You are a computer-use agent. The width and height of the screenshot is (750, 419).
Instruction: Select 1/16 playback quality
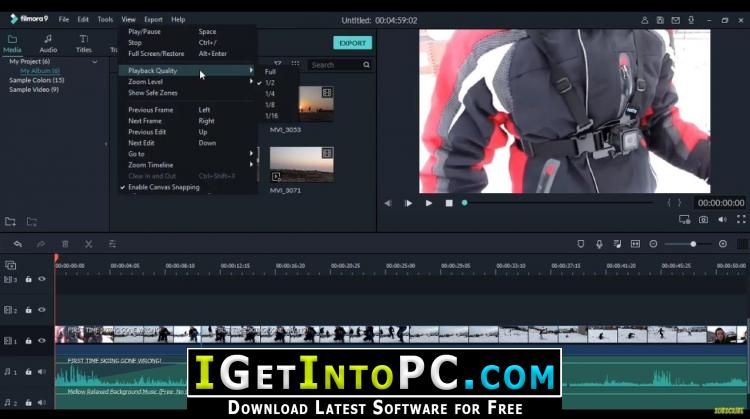271,116
